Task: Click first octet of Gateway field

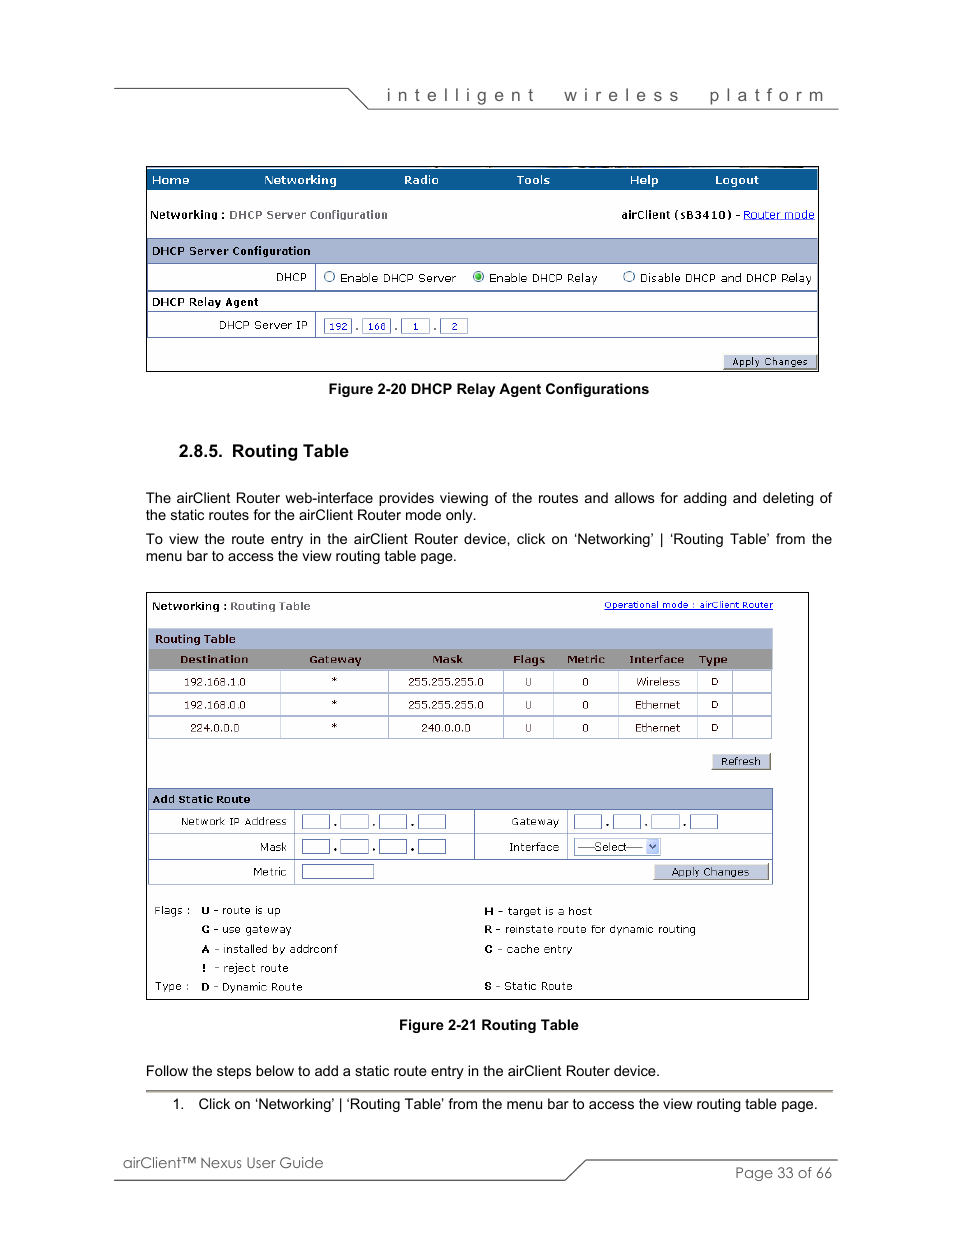Action: click(x=588, y=822)
